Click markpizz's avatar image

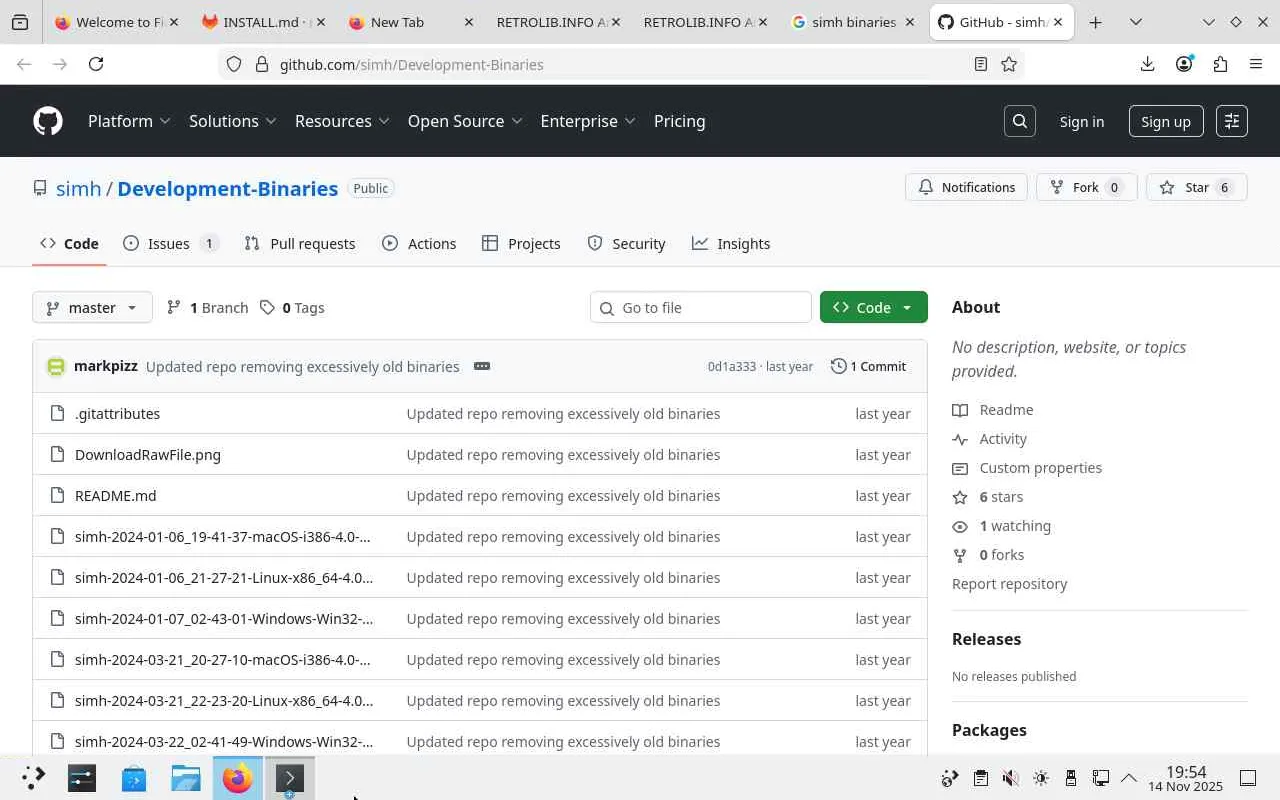tap(56, 366)
